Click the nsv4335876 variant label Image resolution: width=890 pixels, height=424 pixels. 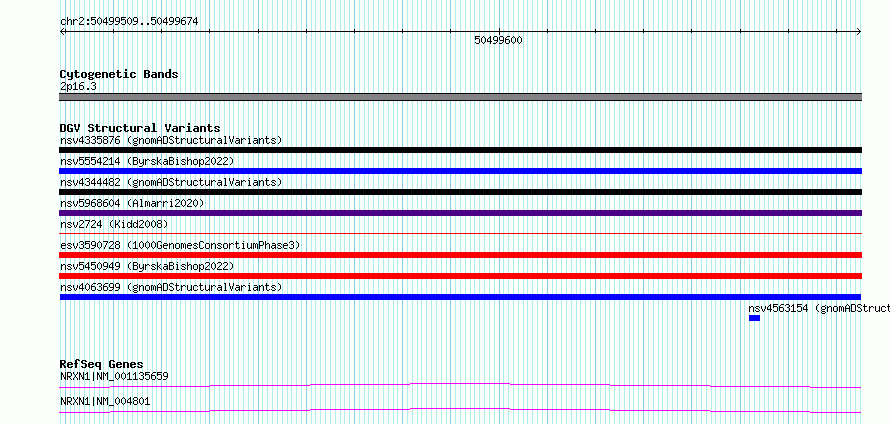pyautogui.click(x=171, y=140)
